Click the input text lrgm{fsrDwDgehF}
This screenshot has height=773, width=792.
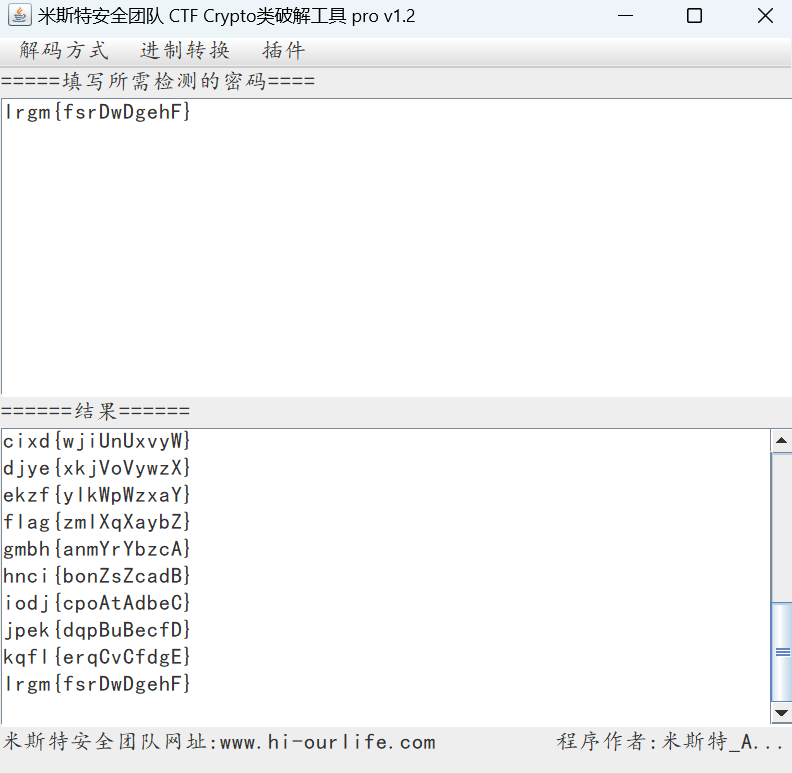(x=97, y=112)
